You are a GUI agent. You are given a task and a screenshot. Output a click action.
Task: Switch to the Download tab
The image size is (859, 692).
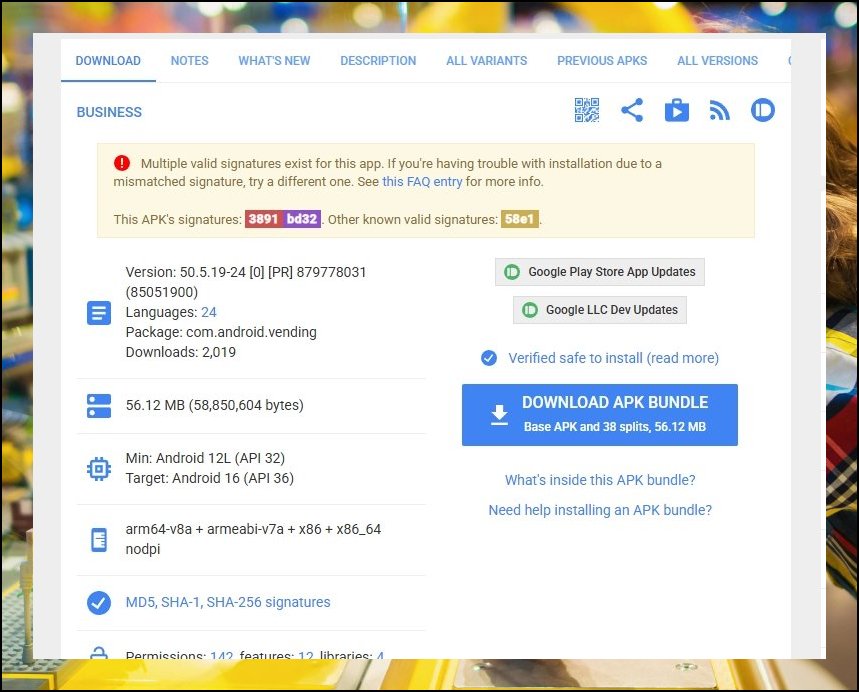coord(108,61)
